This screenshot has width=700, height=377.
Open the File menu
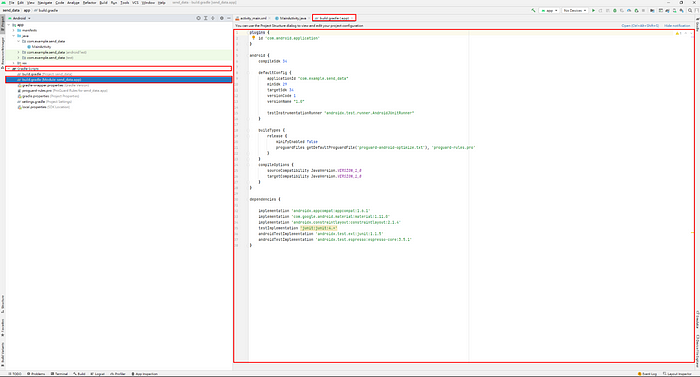pos(12,3)
